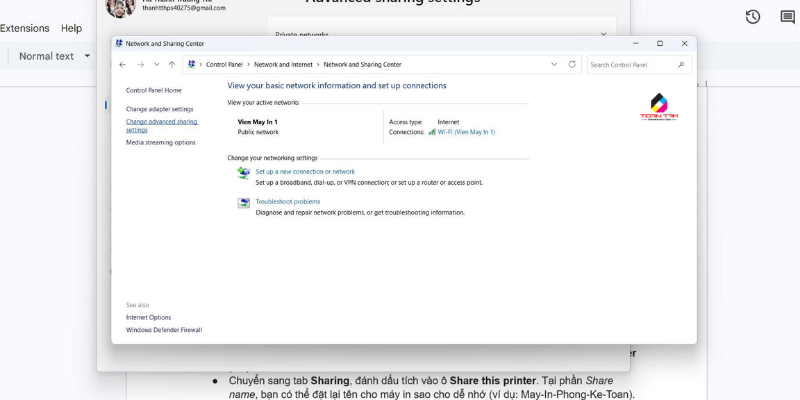
Task: Open the Help menu
Action: (71, 28)
